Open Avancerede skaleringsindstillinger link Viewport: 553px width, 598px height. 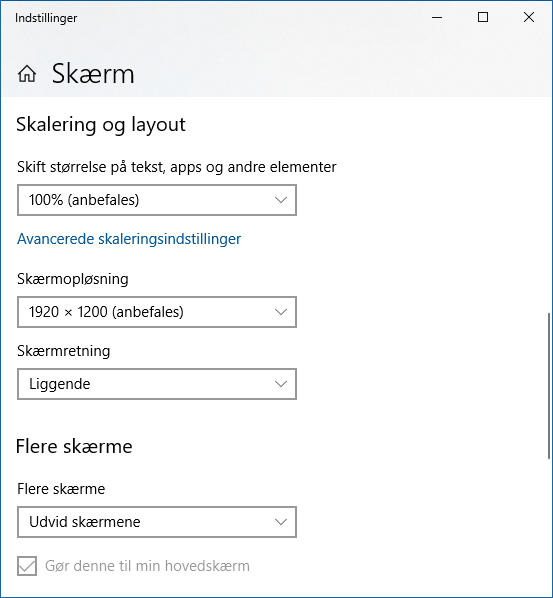click(129, 239)
